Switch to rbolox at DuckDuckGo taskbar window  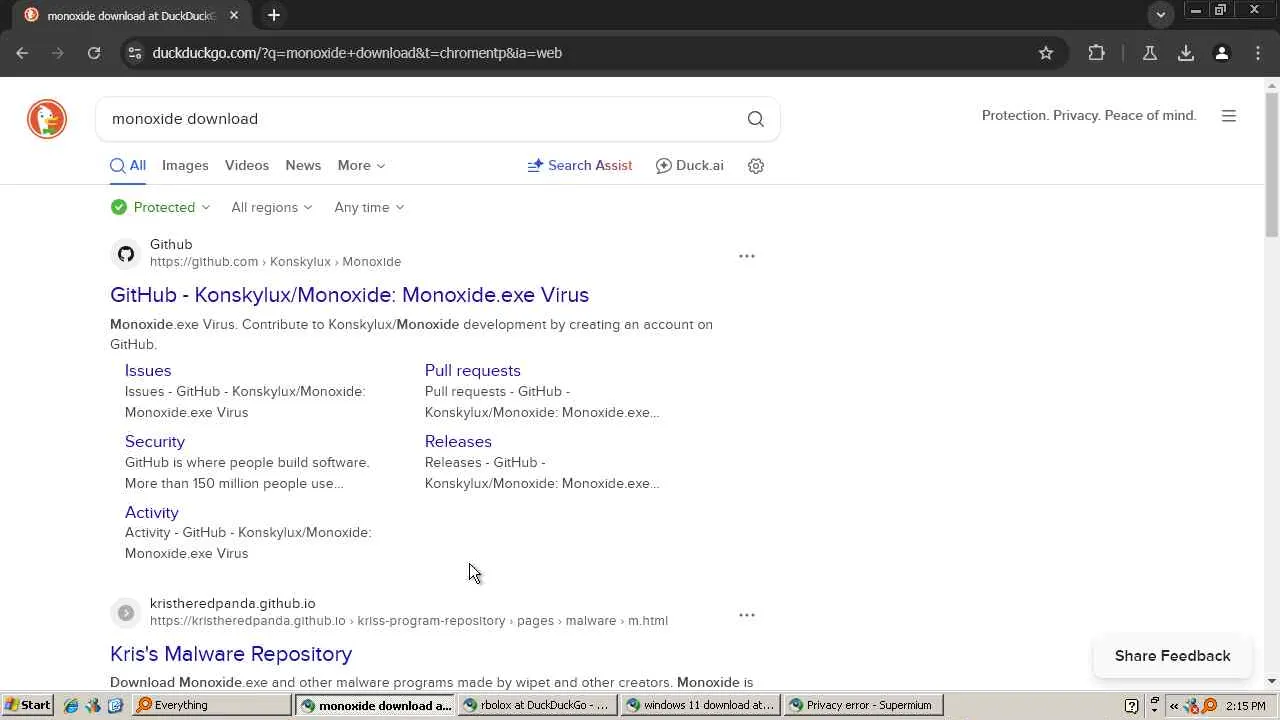tap(537, 705)
